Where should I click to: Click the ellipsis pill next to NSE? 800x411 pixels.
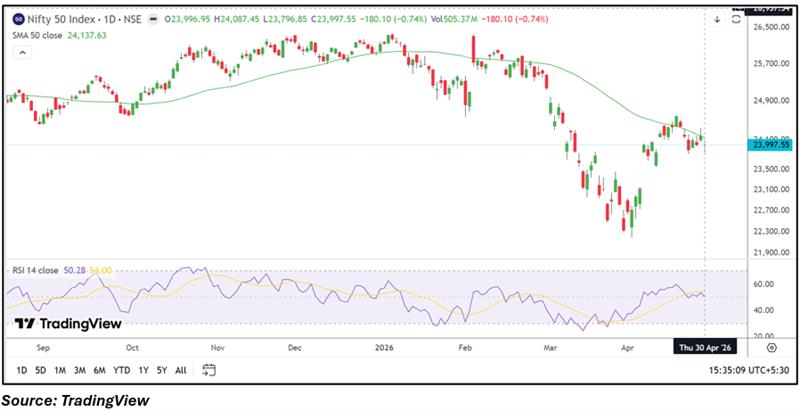[152, 19]
